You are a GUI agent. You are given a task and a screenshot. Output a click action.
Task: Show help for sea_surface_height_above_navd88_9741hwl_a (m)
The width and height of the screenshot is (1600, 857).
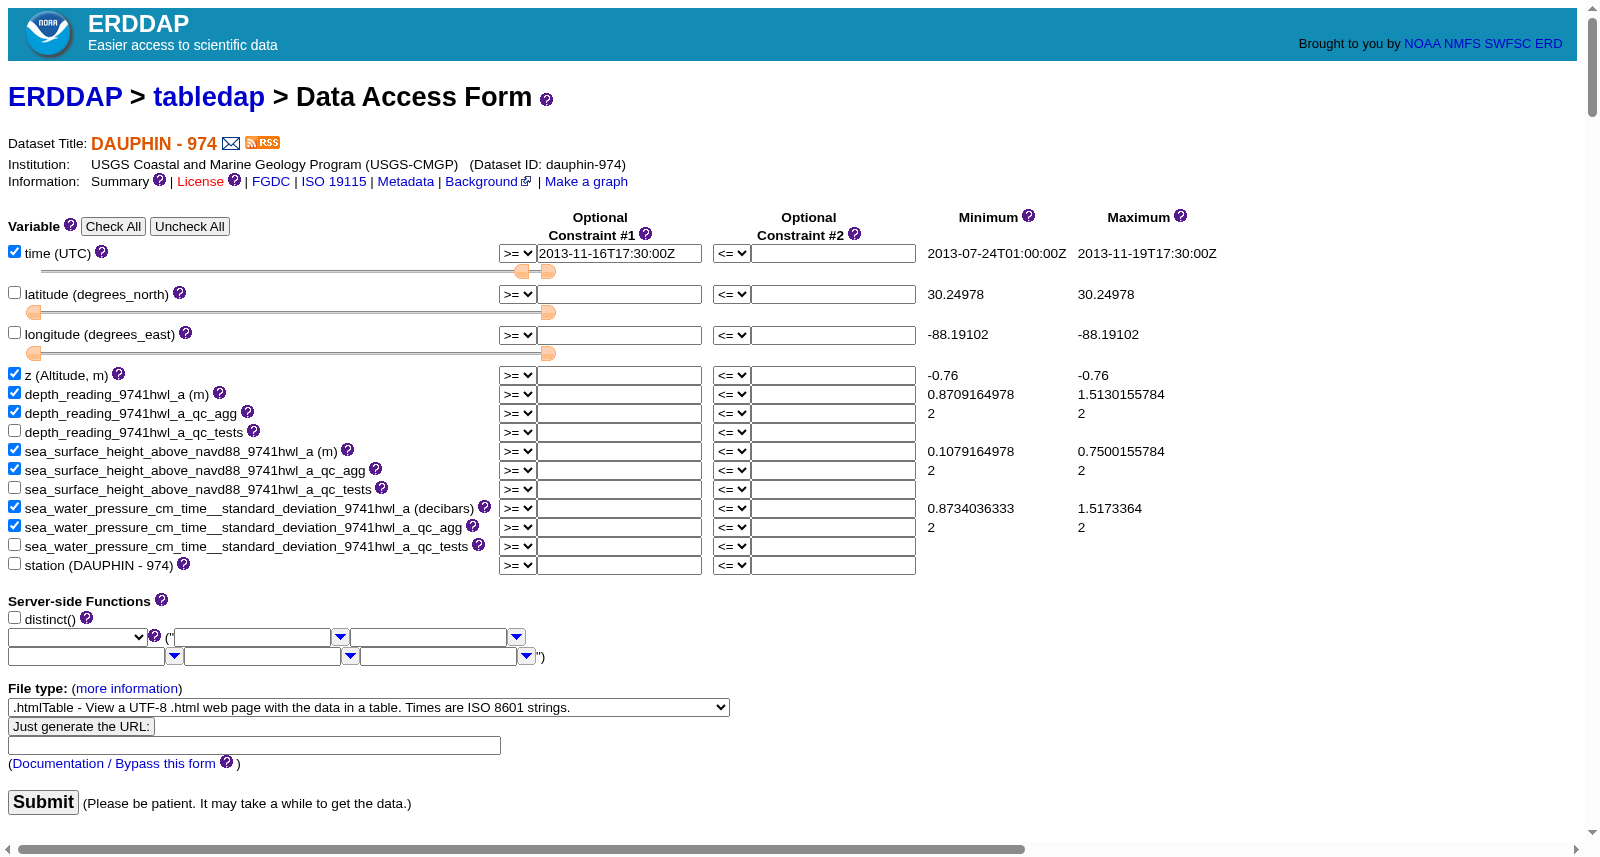347,450
